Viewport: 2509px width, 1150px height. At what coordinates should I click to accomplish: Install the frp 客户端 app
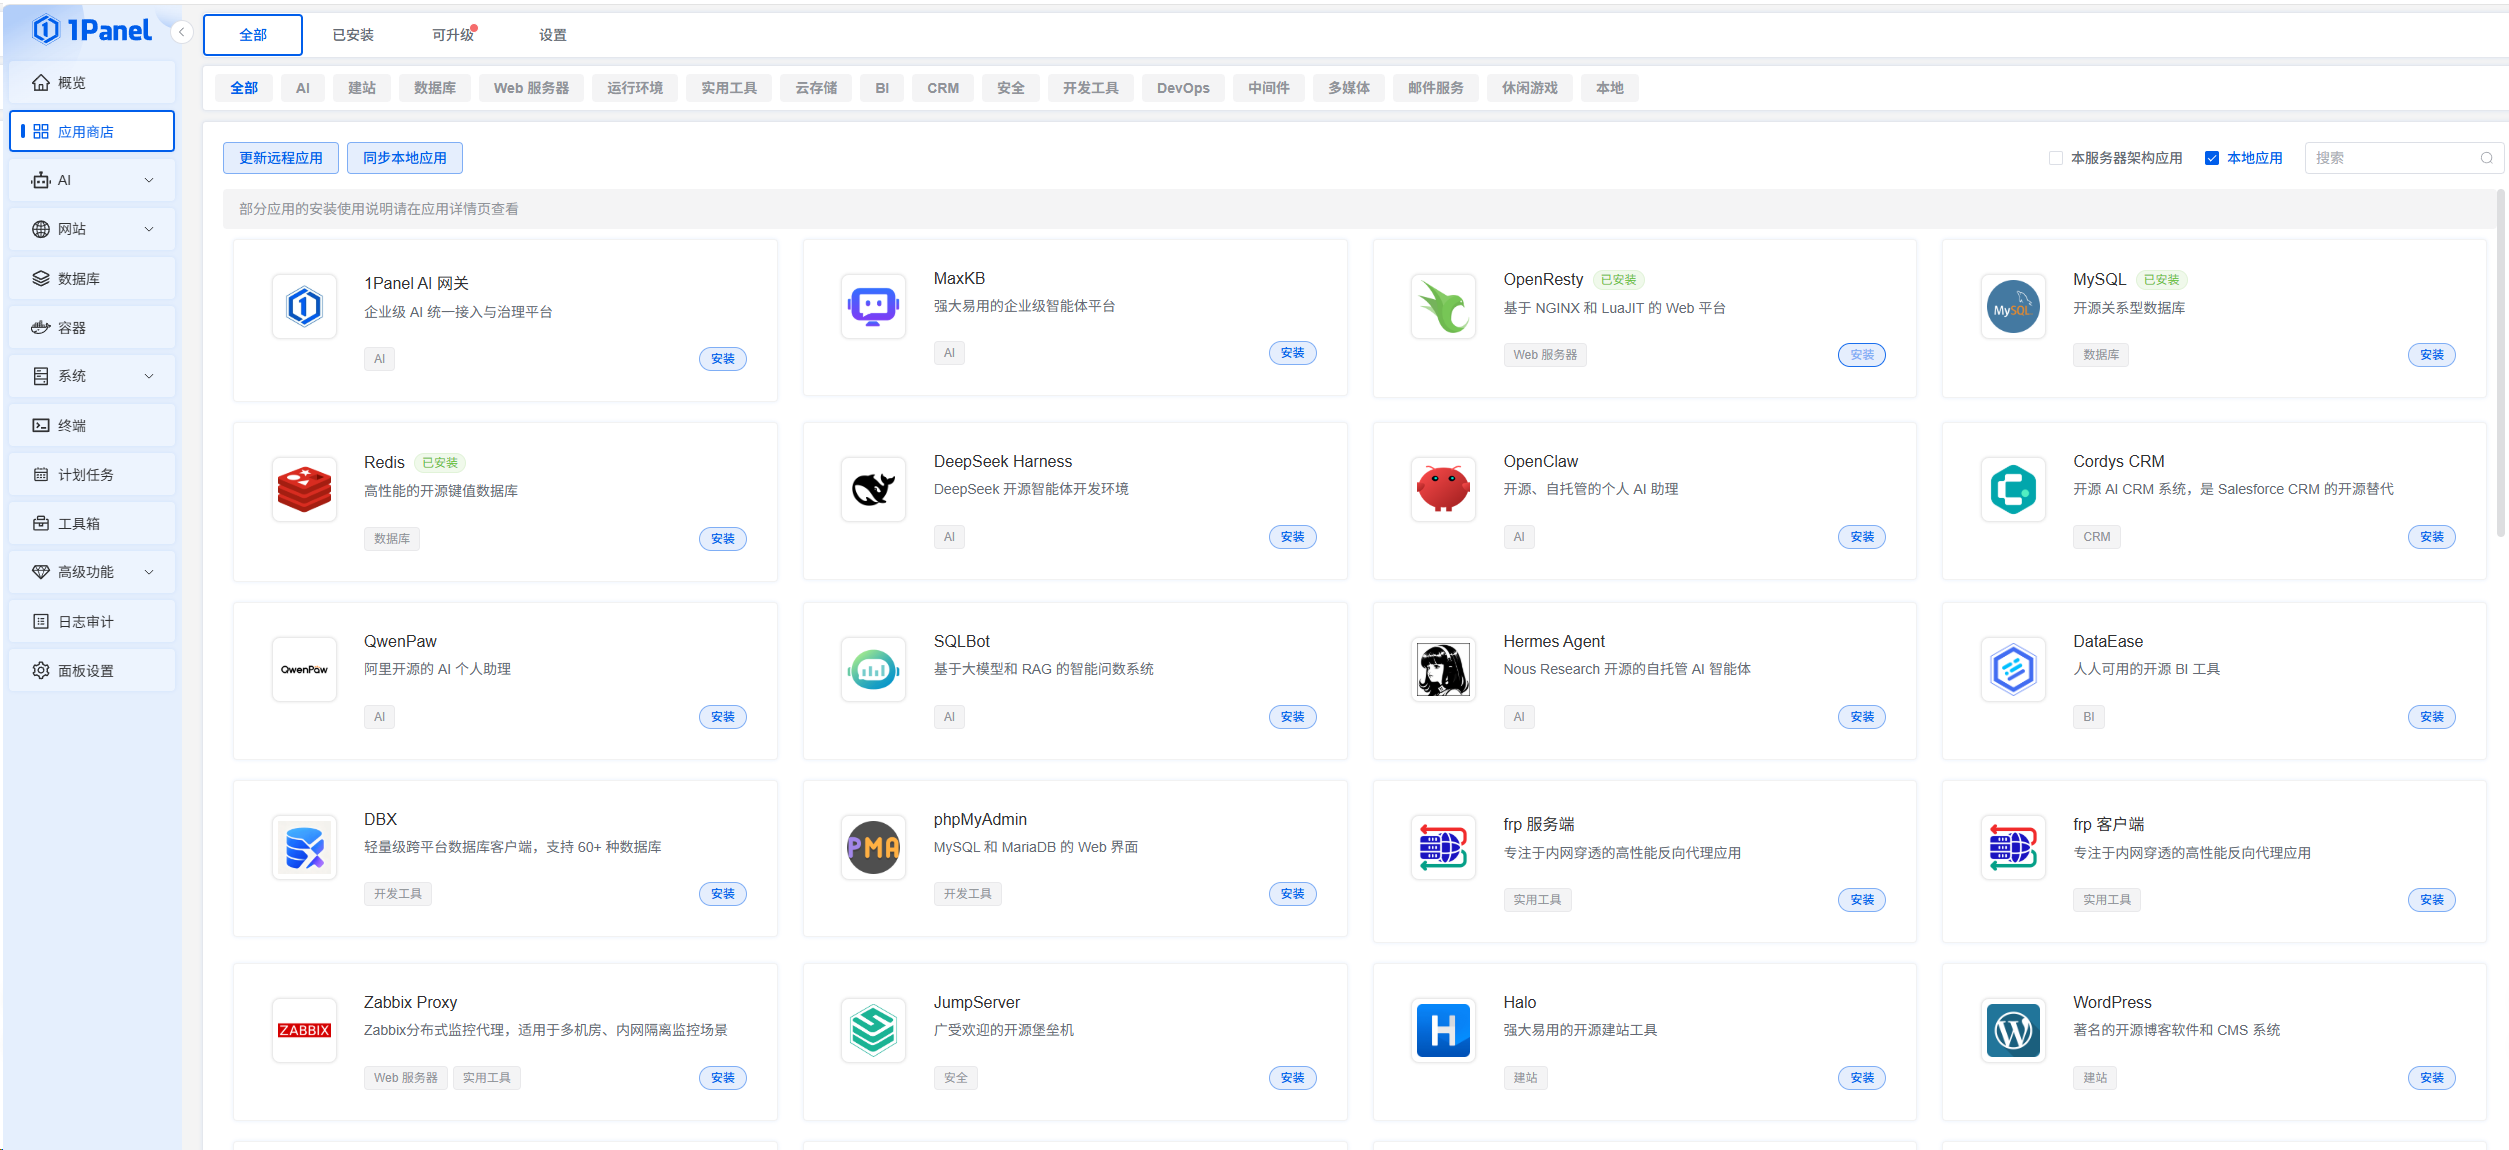[x=2432, y=900]
